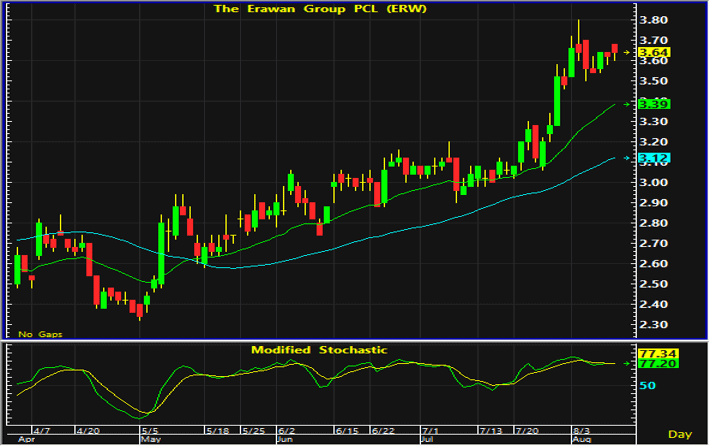Click the chart title 'The Erawan Group PCL (ERW)'
Viewport: 710px width, 446px height.
(x=320, y=9)
